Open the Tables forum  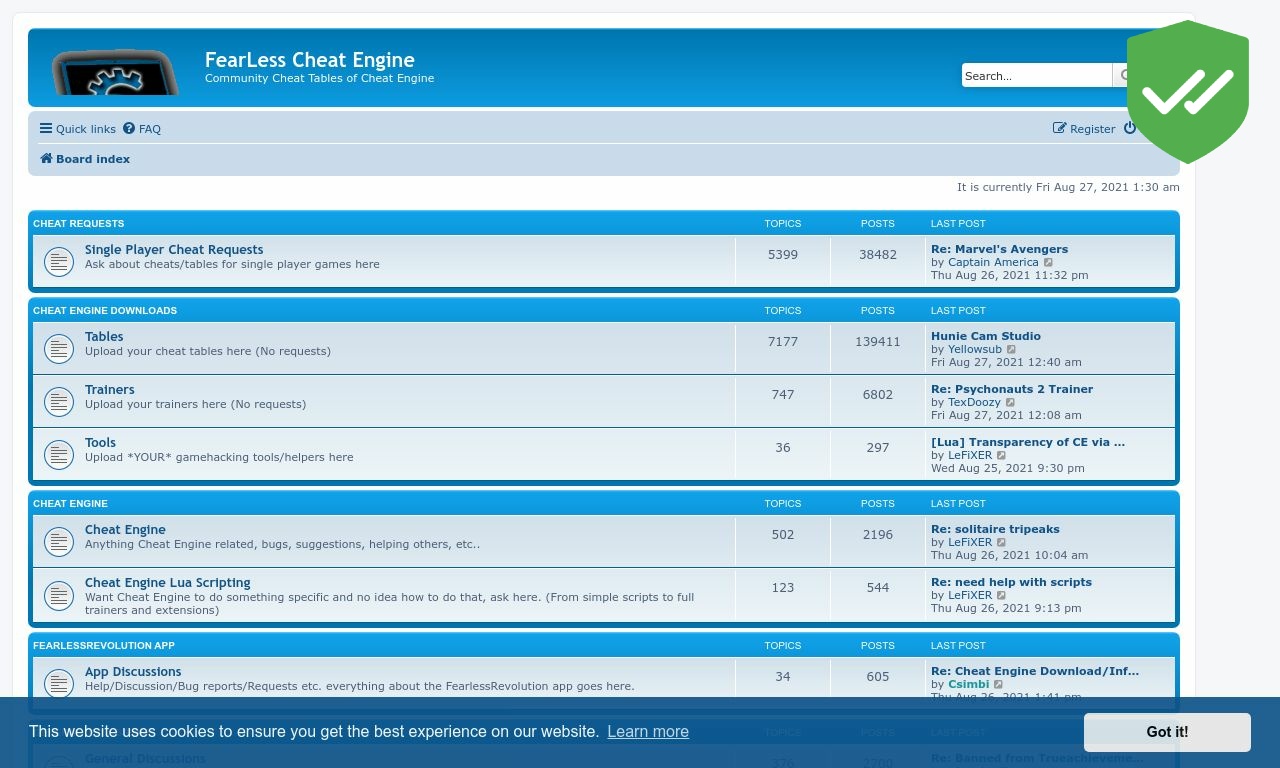(104, 337)
